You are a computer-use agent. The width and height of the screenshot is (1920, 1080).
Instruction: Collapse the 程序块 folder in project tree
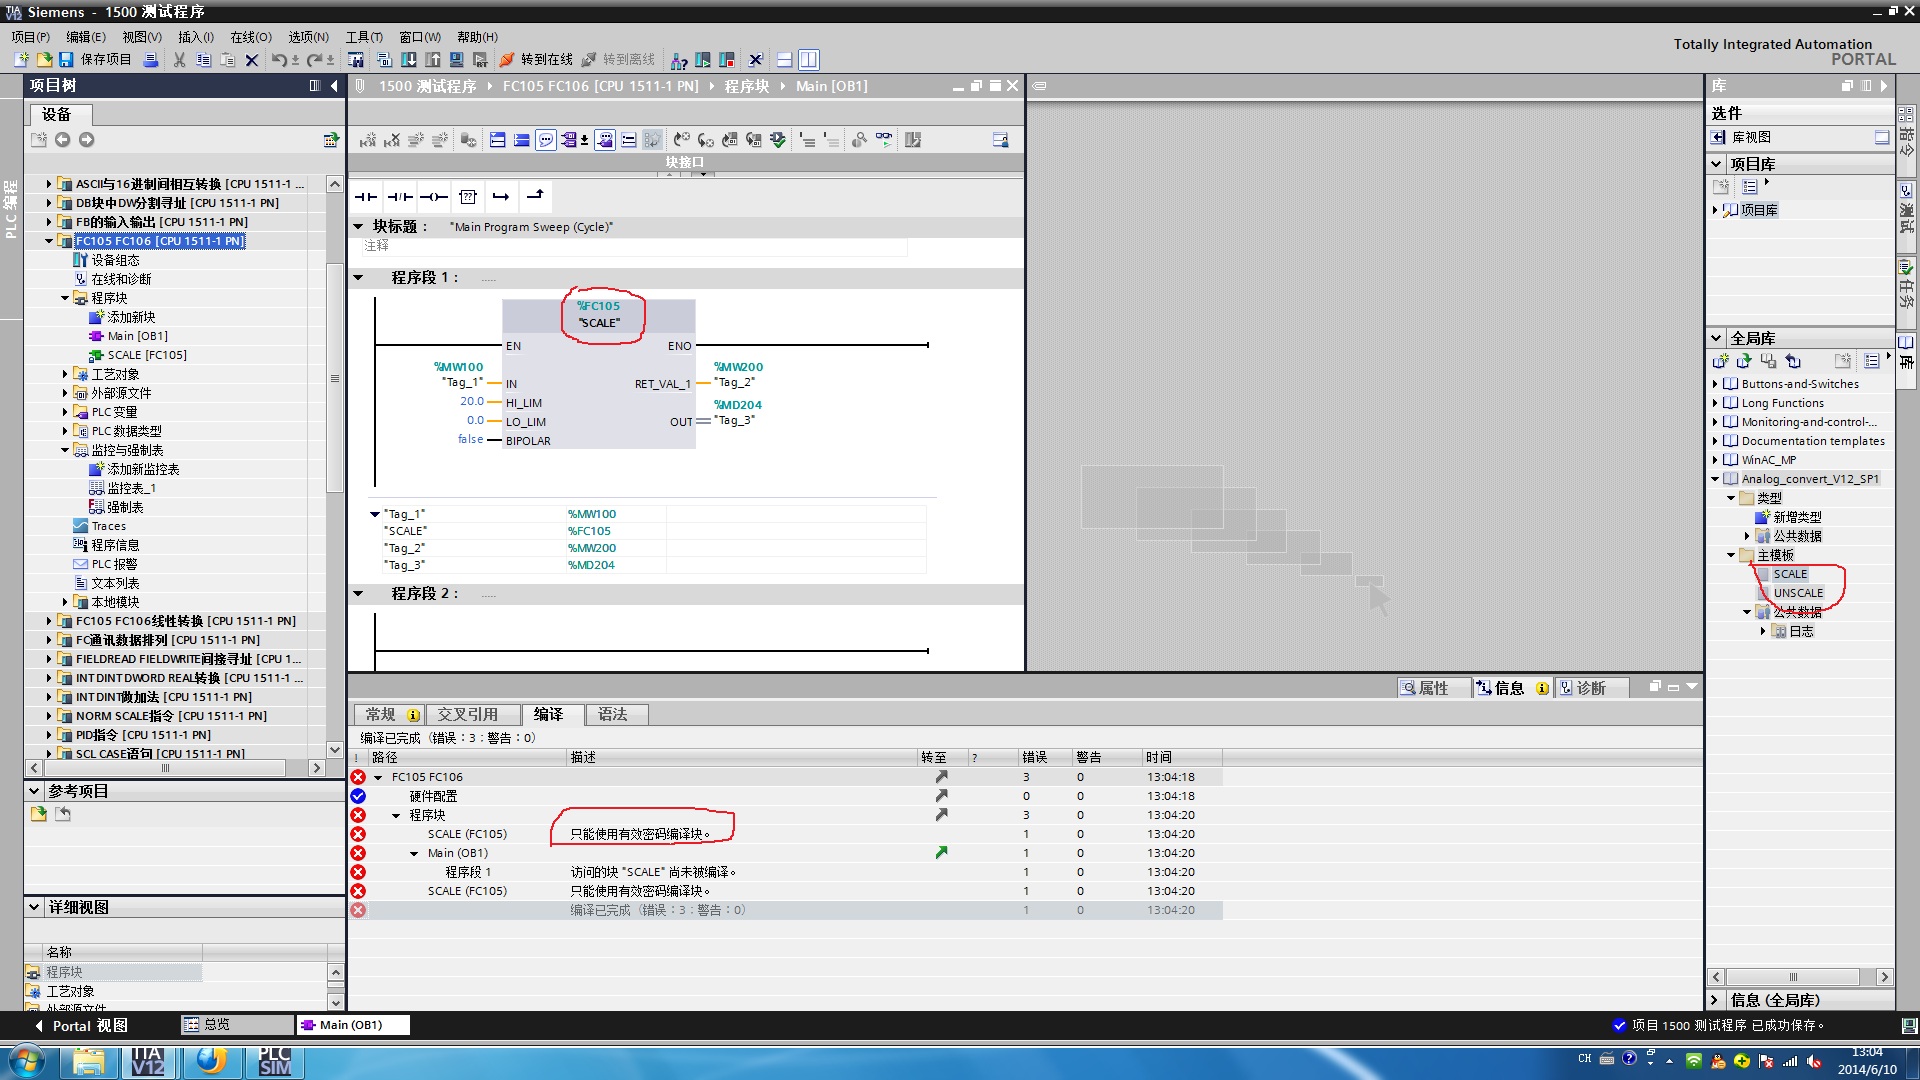pyautogui.click(x=65, y=298)
